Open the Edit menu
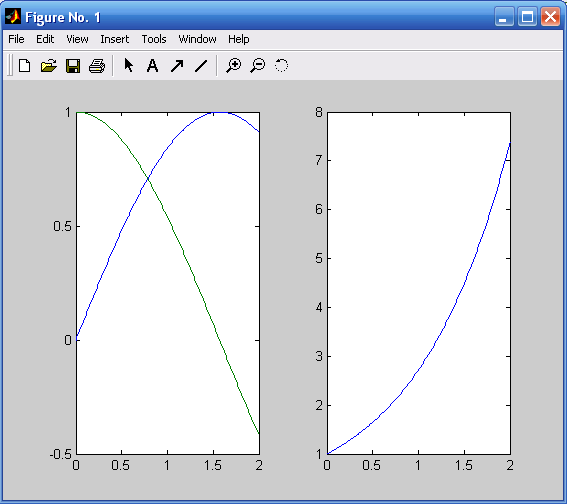Image resolution: width=567 pixels, height=504 pixels. tap(45, 39)
